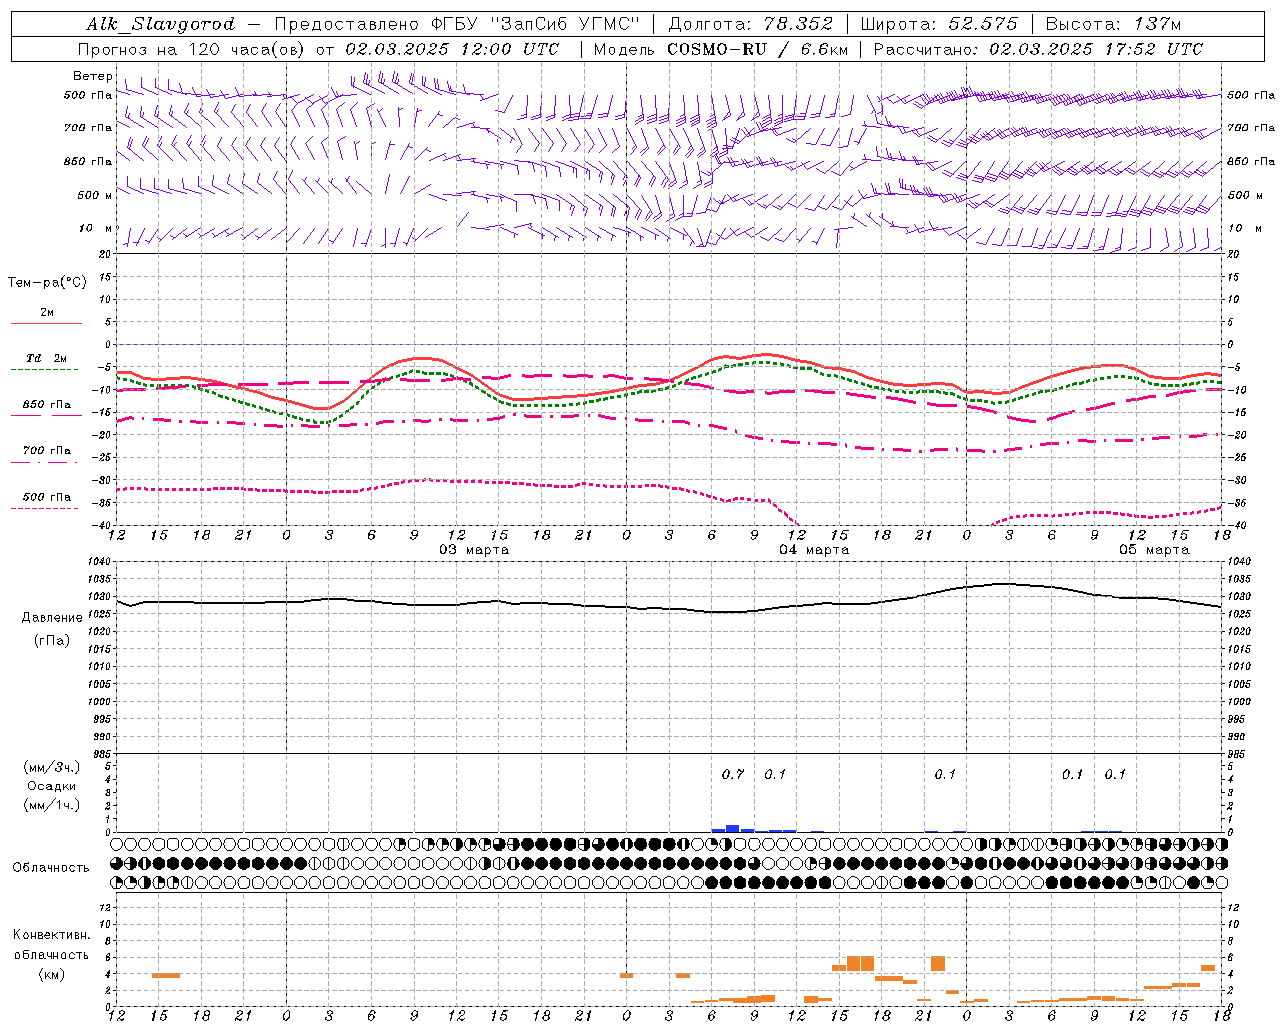This screenshot has height=1024, width=1280.
Task: Click the '(мм/1ч.)' precipitation unit label
Action: click(x=52, y=805)
